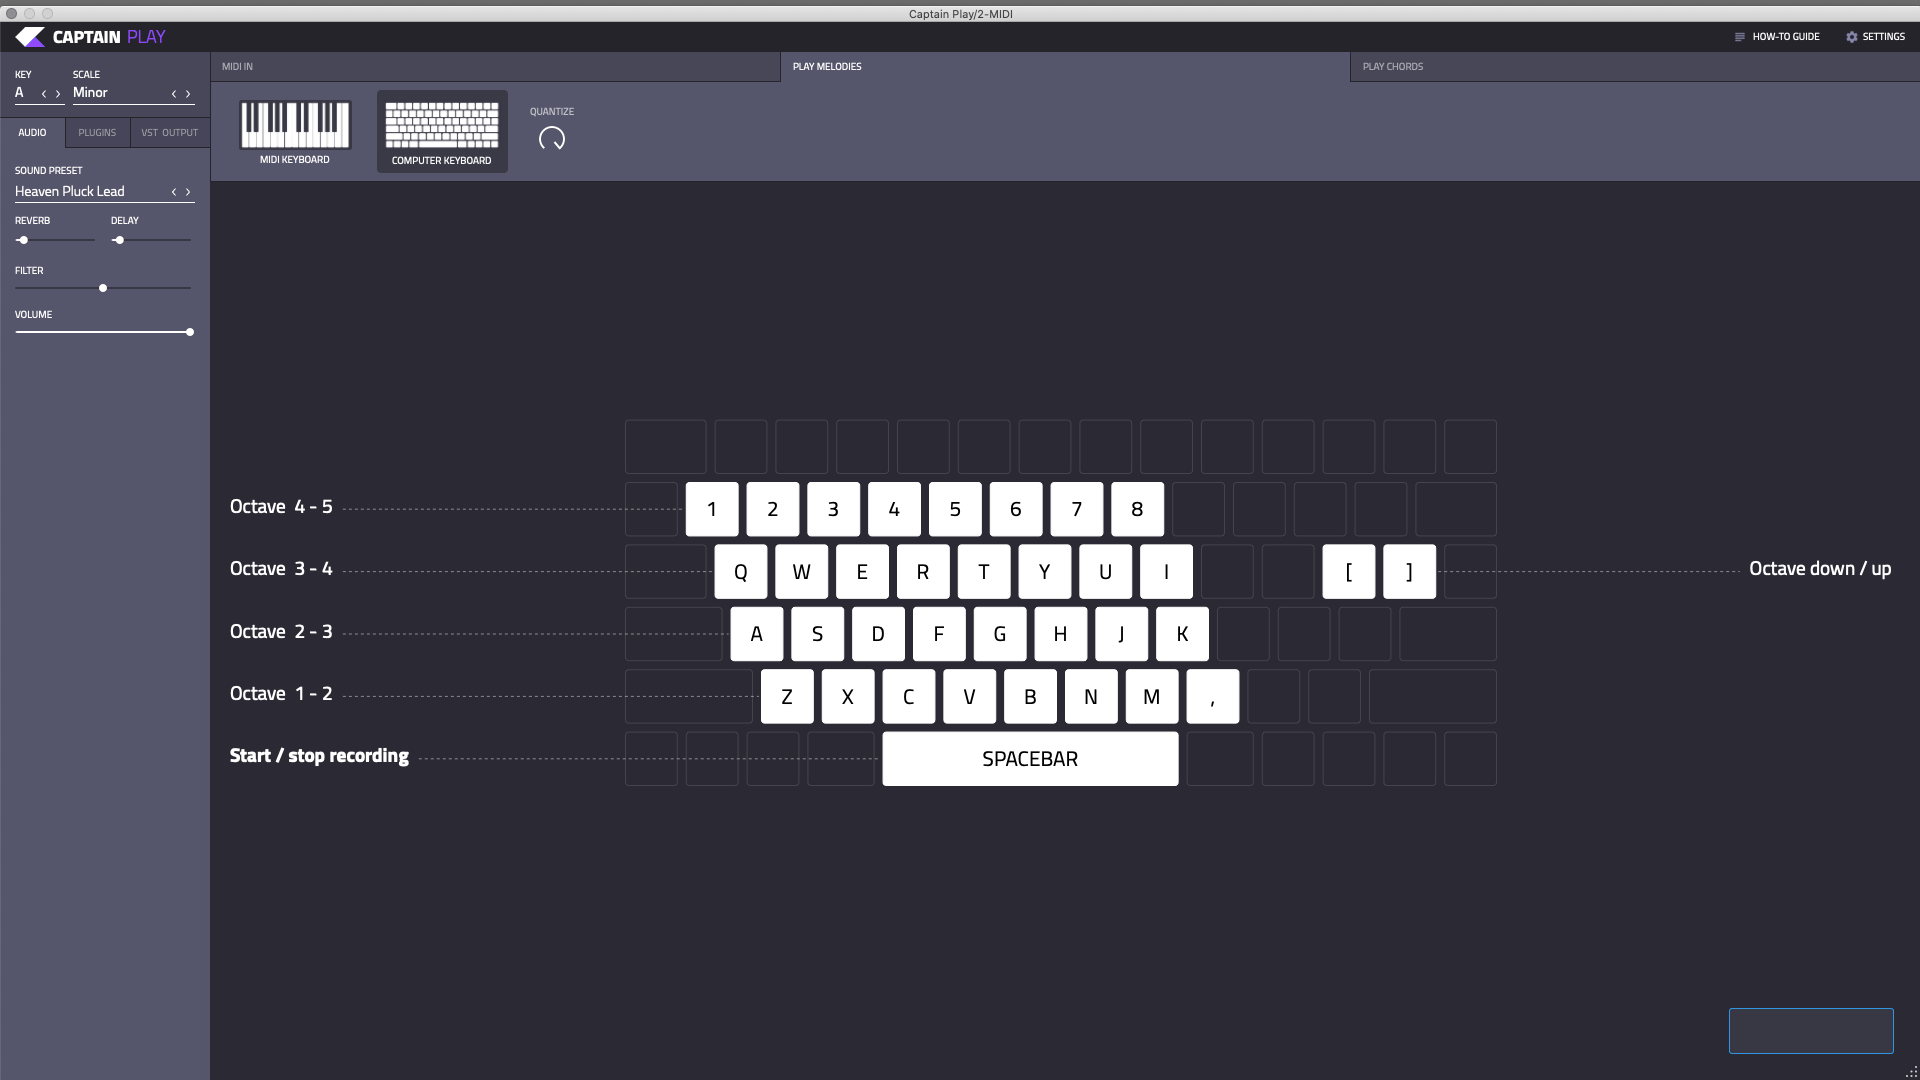Click the number 5 key

[x=955, y=509]
